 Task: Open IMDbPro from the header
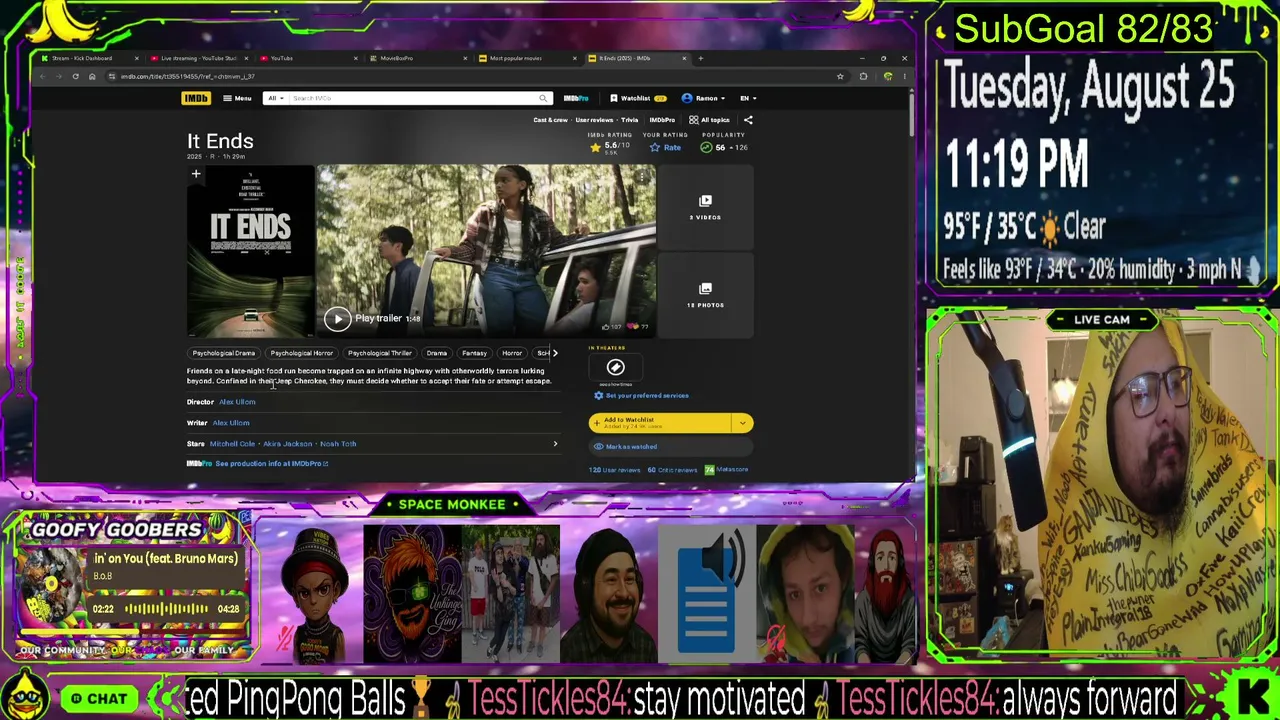coord(576,98)
